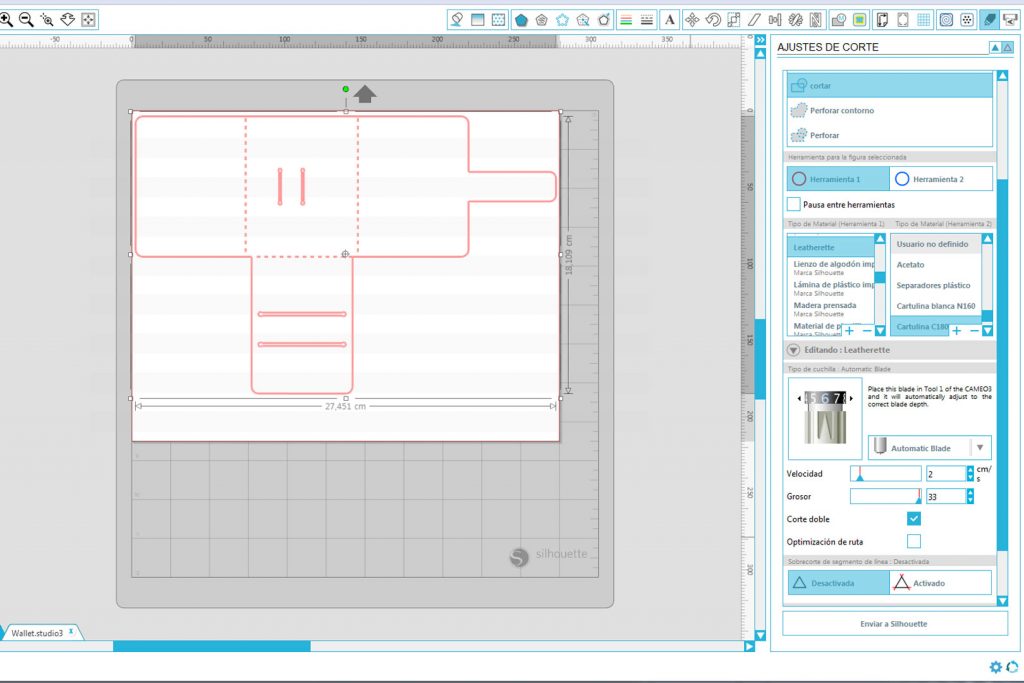The image size is (1024, 683).
Task: Choose Activado for line segment overcut
Action: [x=940, y=582]
